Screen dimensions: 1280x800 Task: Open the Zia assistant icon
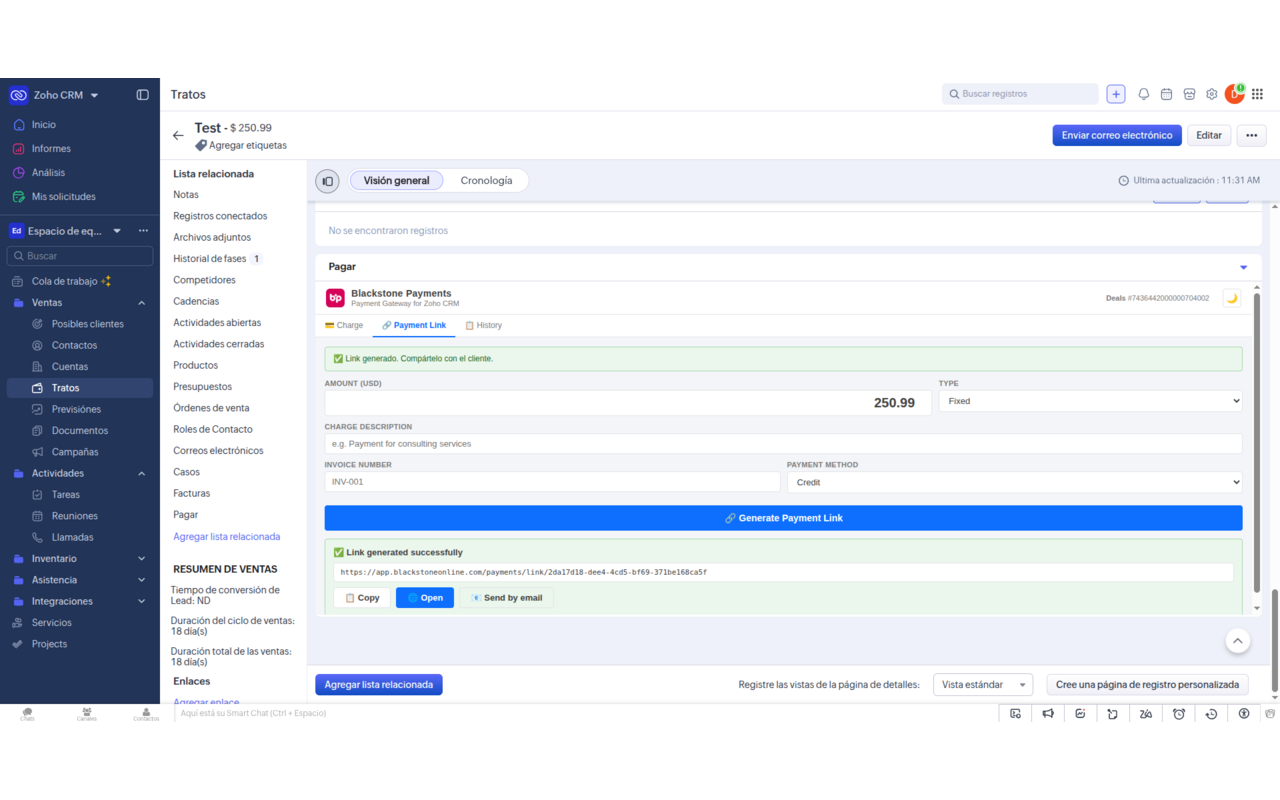[x=1146, y=713]
